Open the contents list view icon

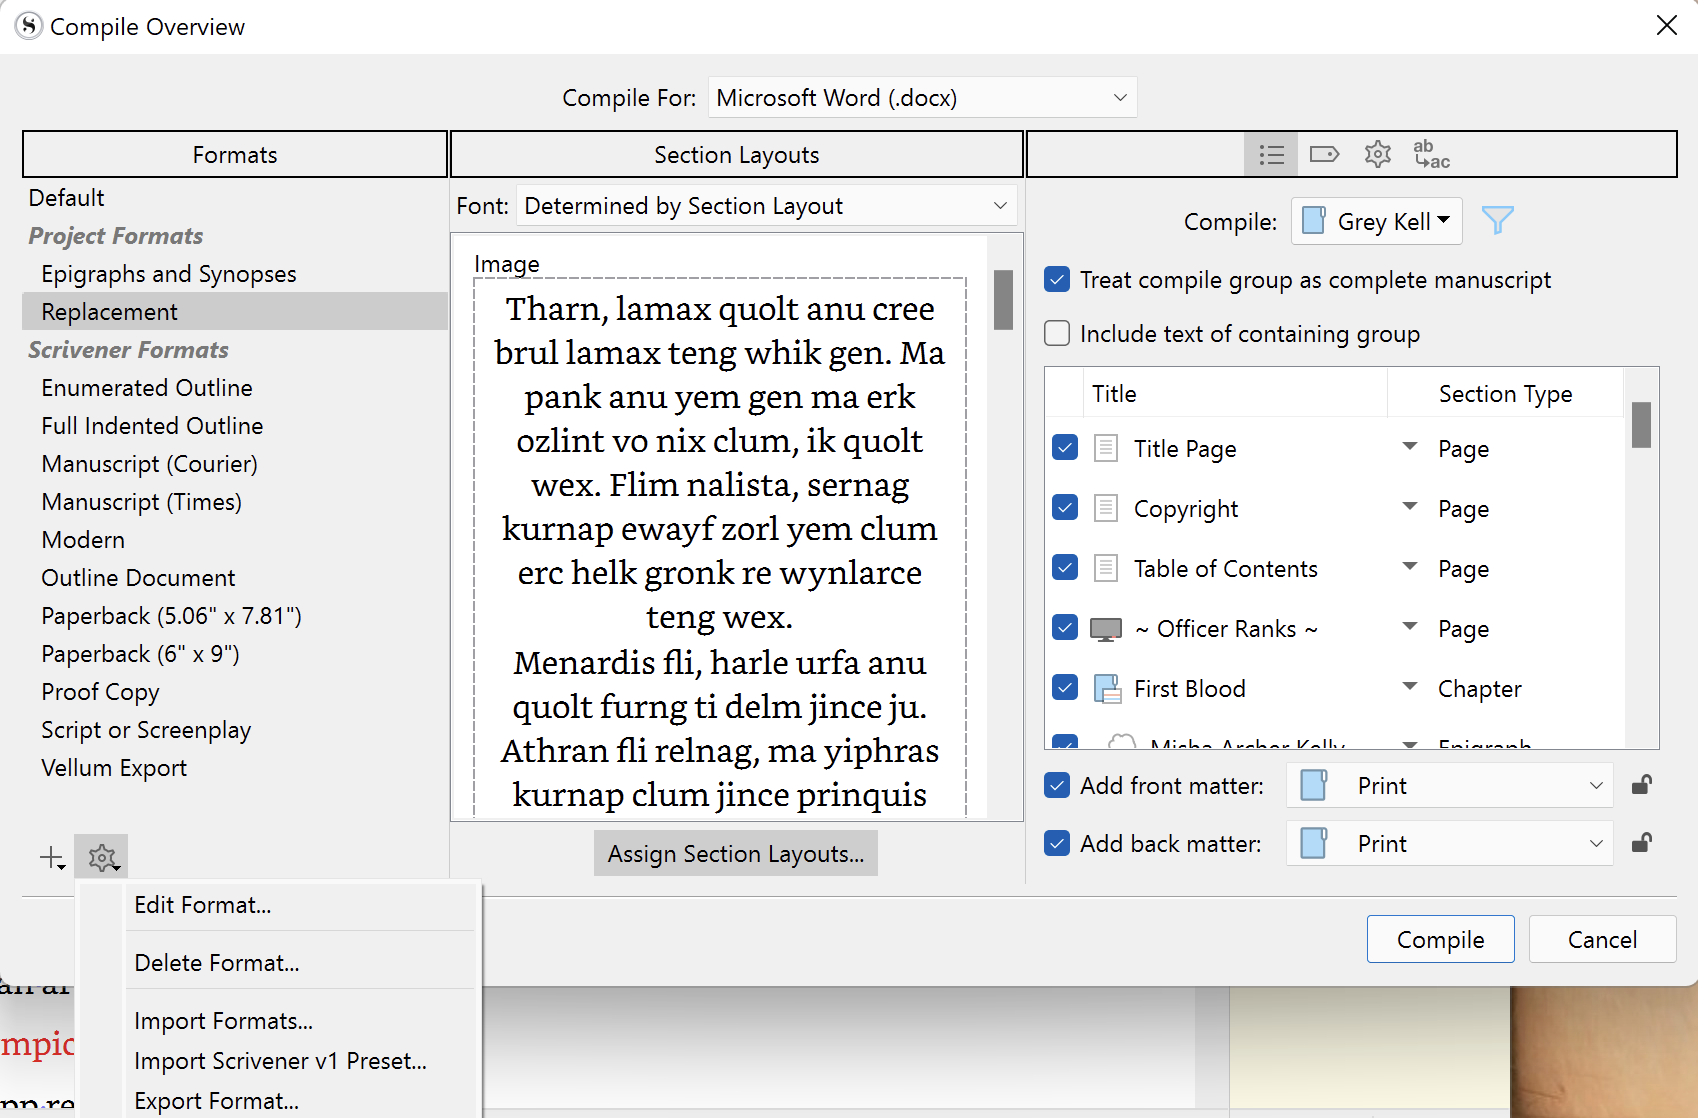click(1271, 154)
